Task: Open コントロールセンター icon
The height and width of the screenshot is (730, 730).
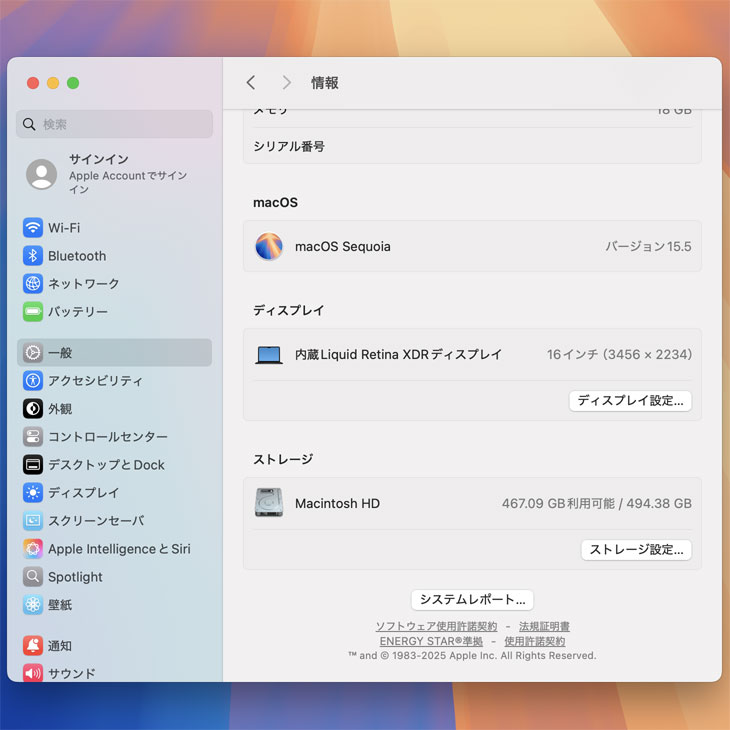Action: (x=33, y=436)
